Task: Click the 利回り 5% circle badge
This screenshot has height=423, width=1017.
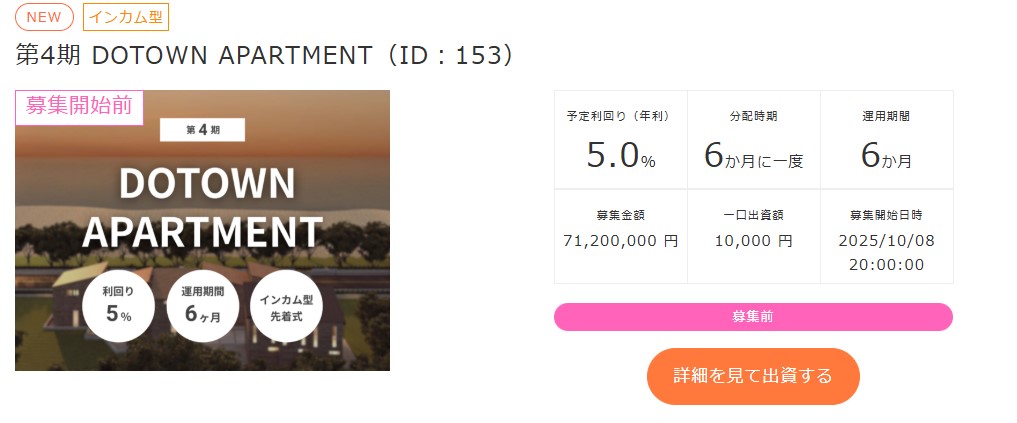Action: click(x=119, y=305)
